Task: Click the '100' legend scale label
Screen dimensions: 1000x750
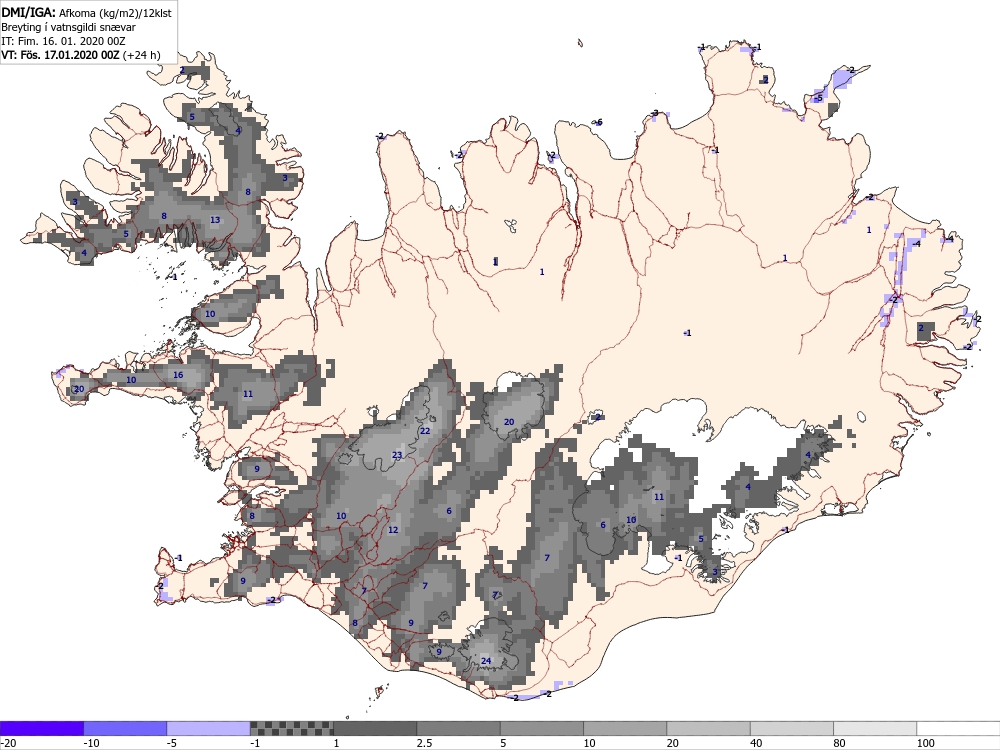Action: click(x=925, y=743)
